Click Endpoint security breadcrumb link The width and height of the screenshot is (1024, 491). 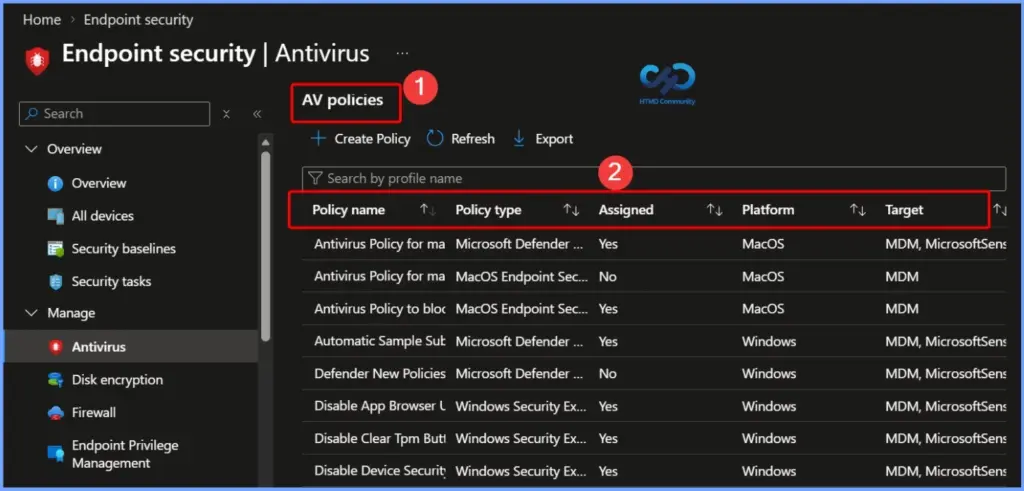[x=138, y=20]
